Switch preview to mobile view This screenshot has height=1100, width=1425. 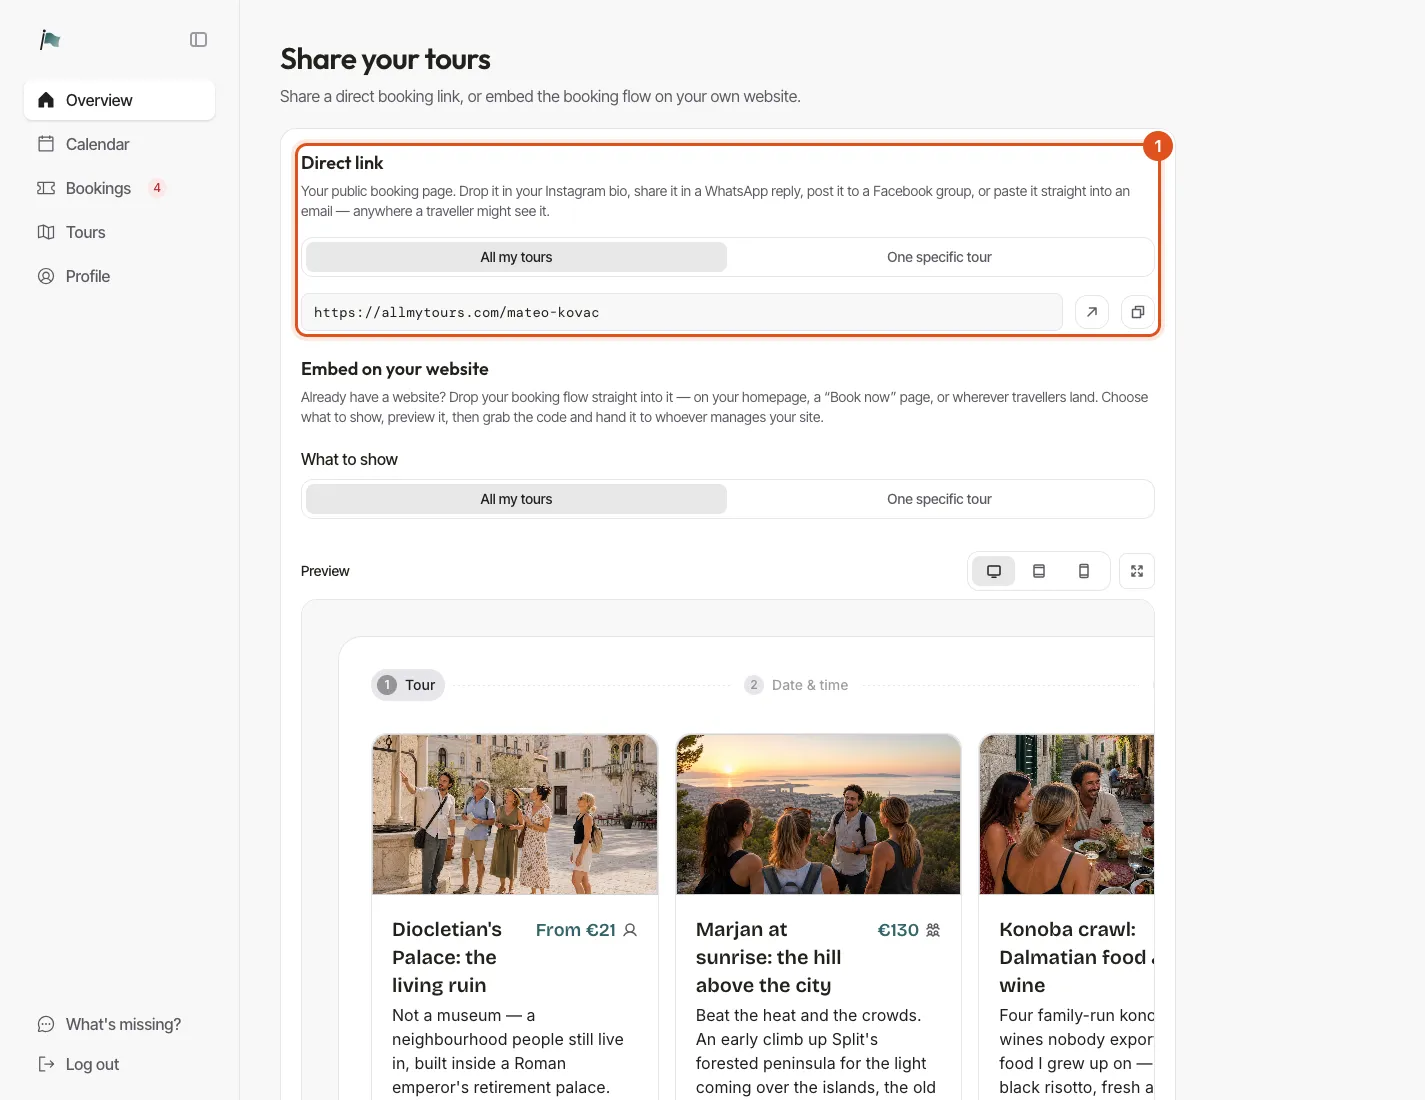pyautogui.click(x=1084, y=571)
